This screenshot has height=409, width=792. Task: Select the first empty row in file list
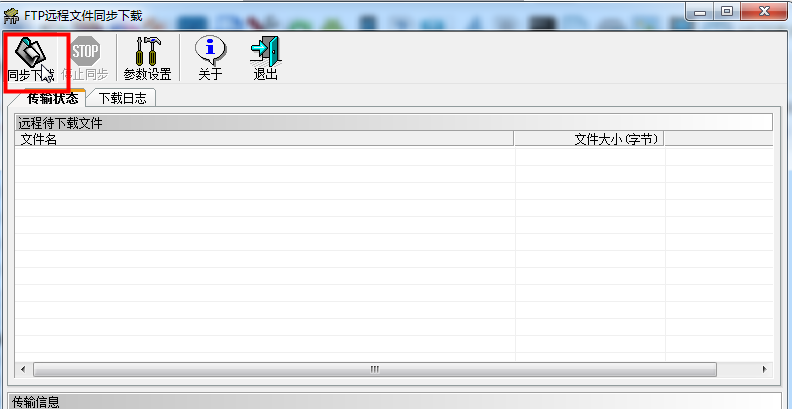coord(264,157)
